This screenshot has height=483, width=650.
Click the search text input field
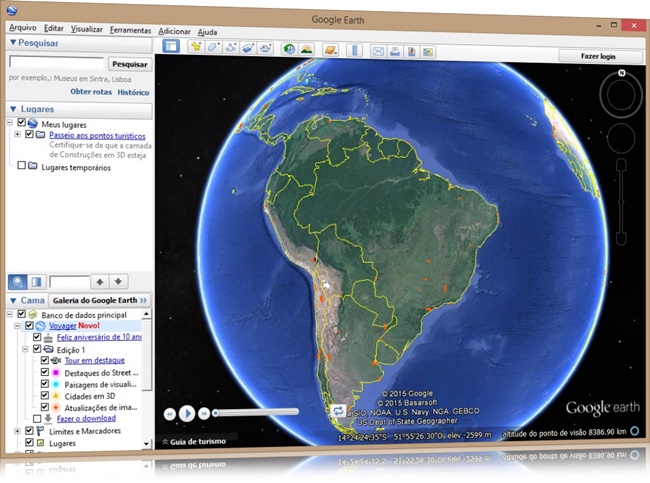56,63
